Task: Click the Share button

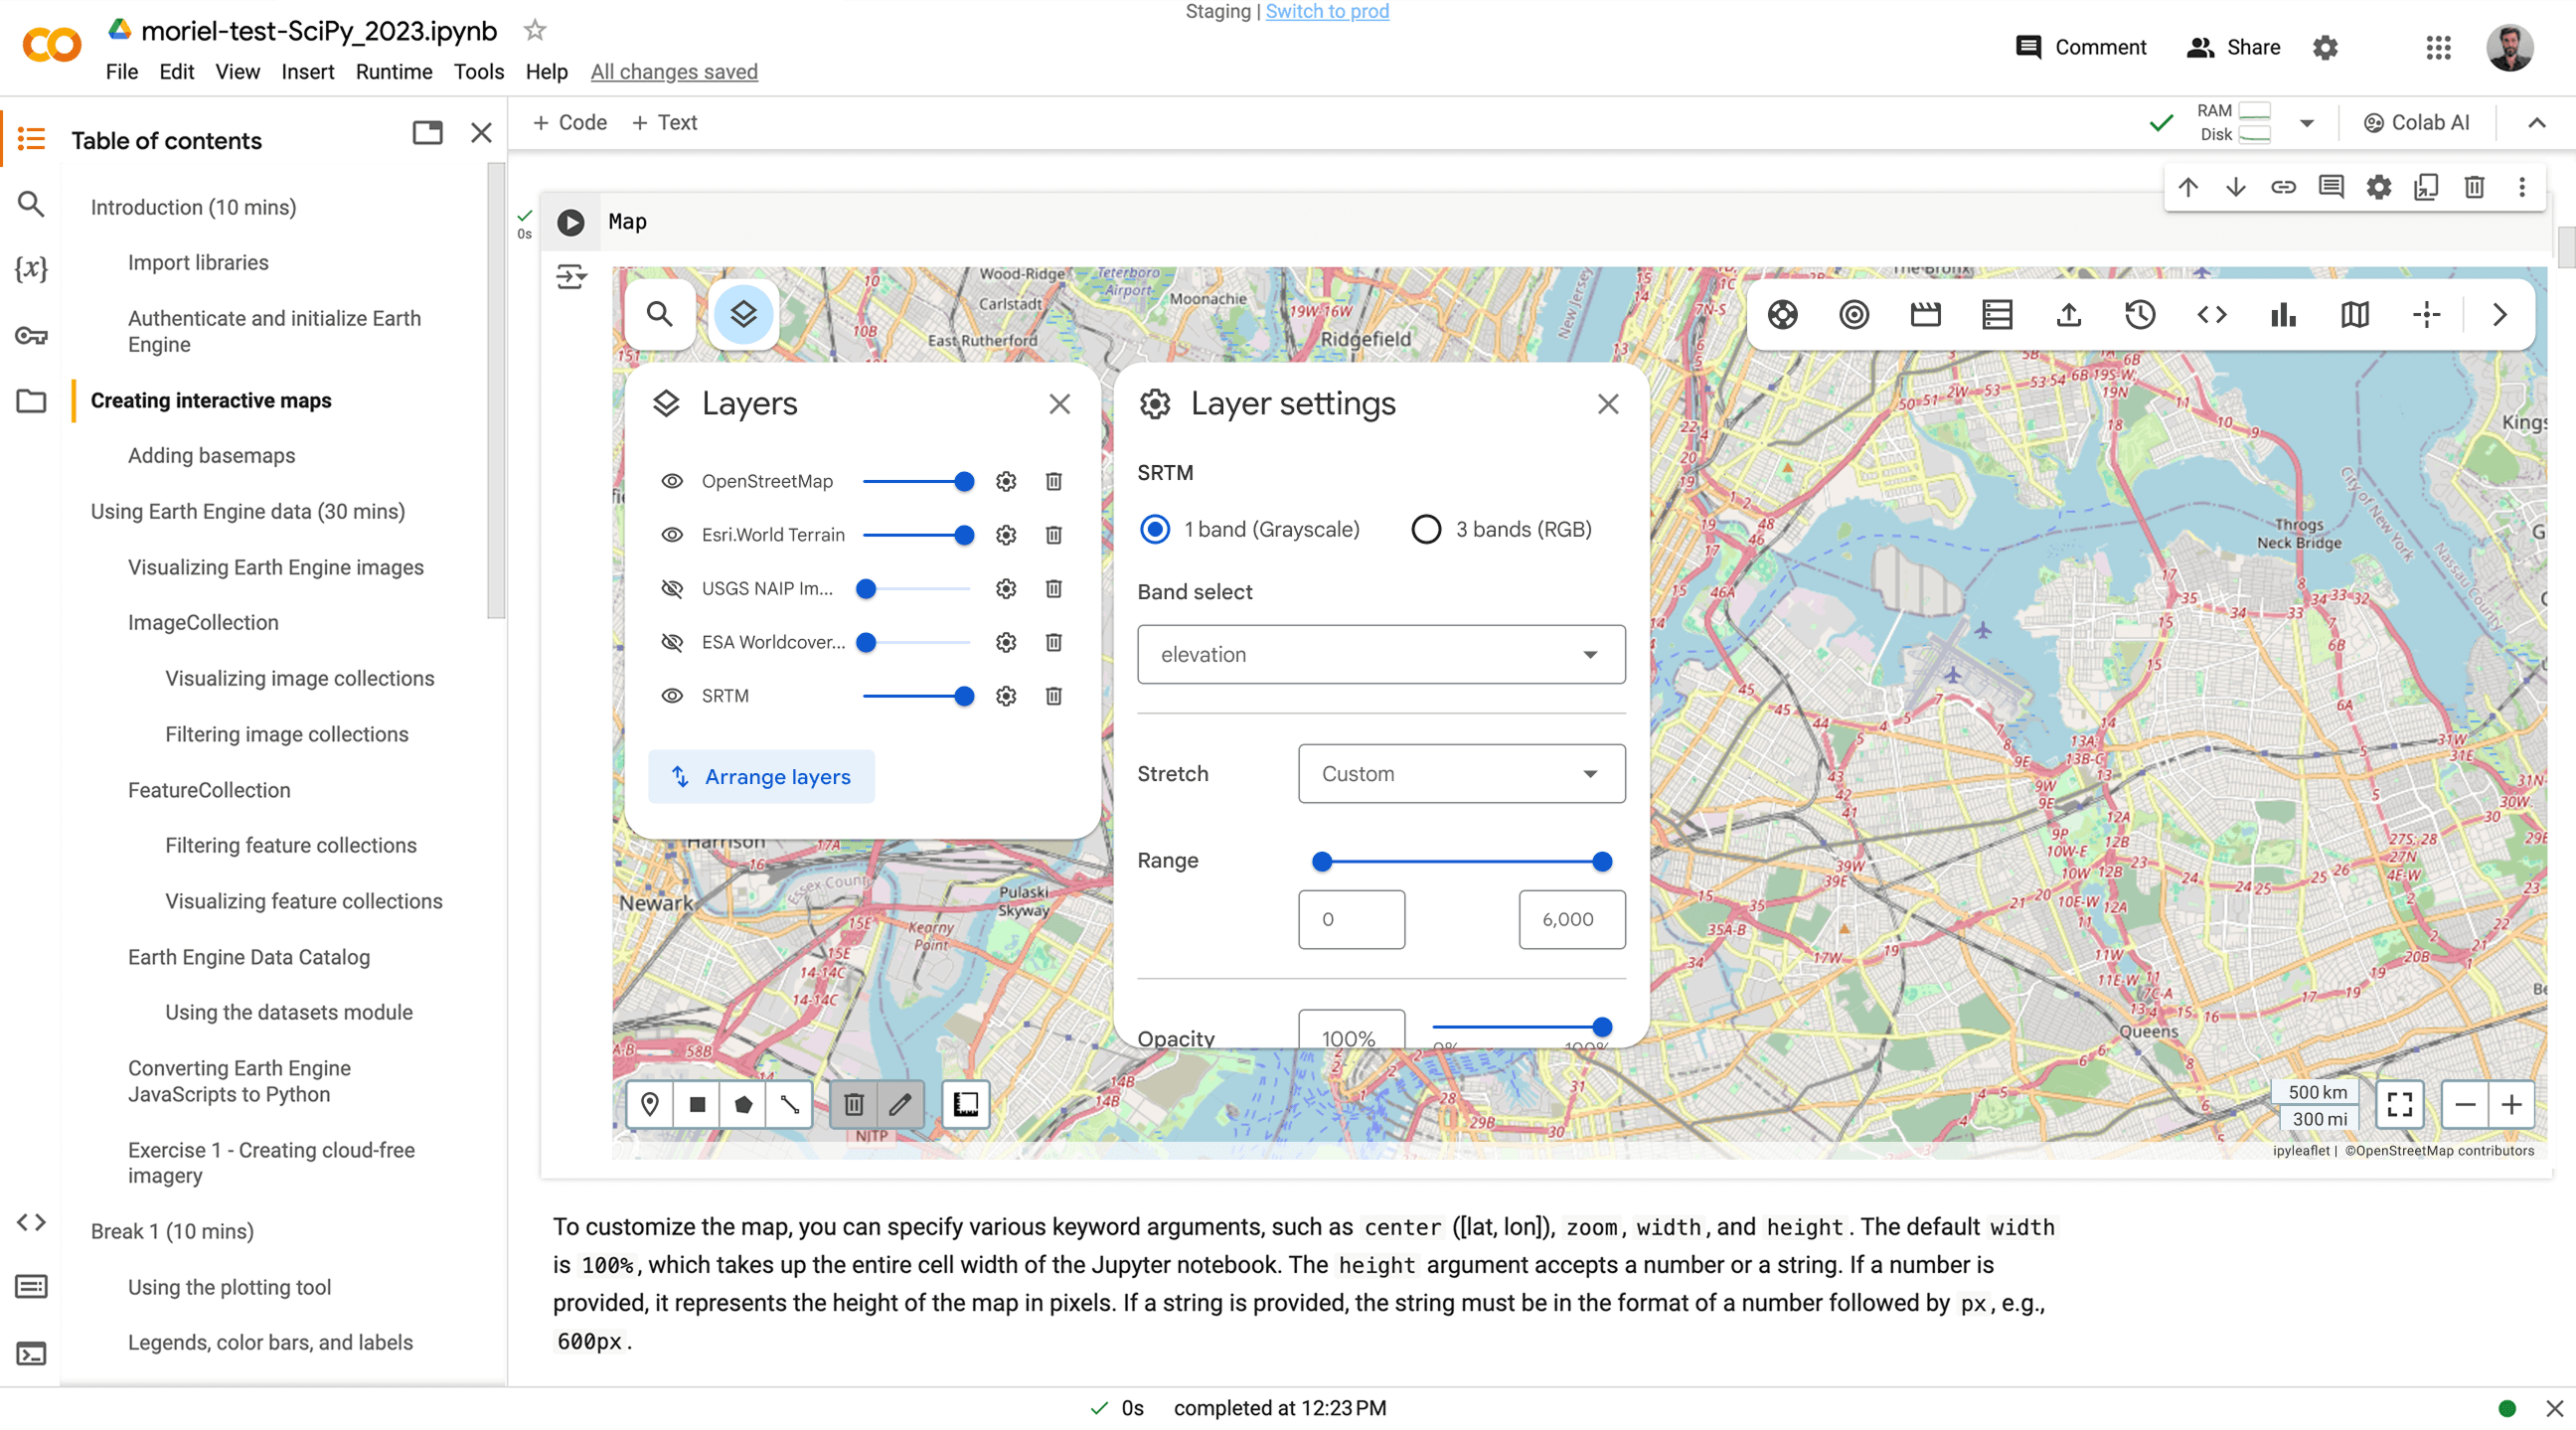Action: tap(2233, 48)
